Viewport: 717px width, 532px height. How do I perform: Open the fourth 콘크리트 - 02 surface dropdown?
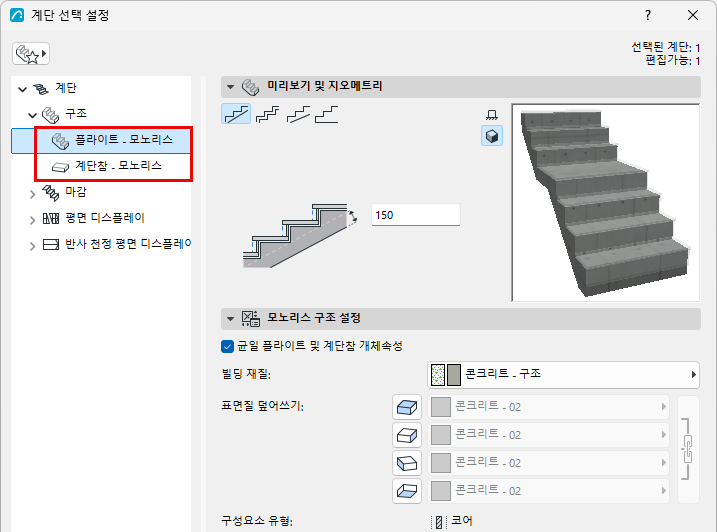(549, 491)
